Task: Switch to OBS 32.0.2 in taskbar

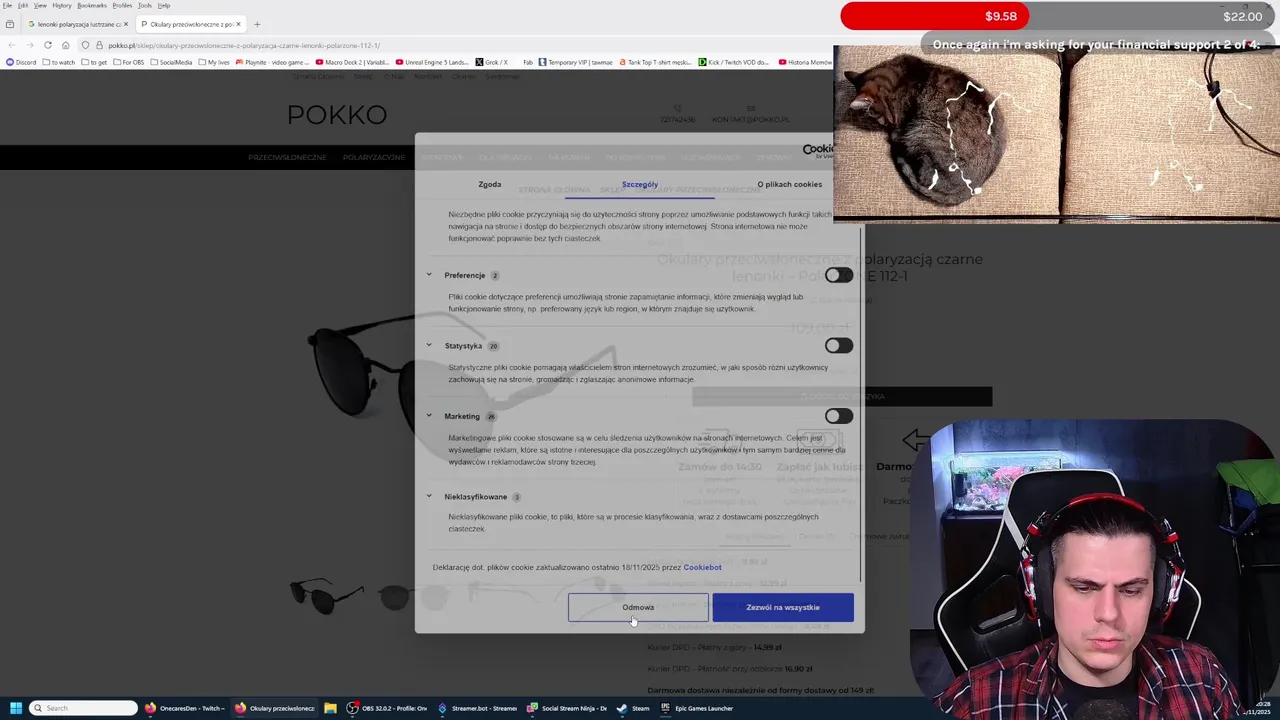Action: point(386,708)
